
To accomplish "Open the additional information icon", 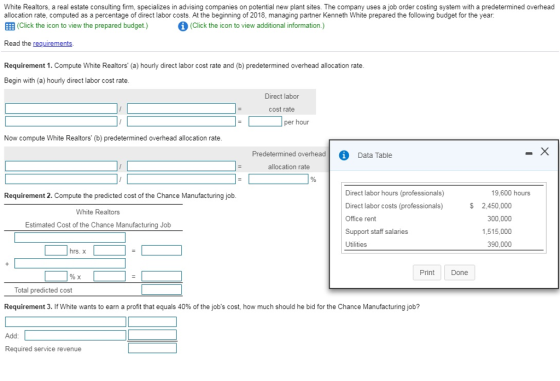I will (x=182, y=26).
